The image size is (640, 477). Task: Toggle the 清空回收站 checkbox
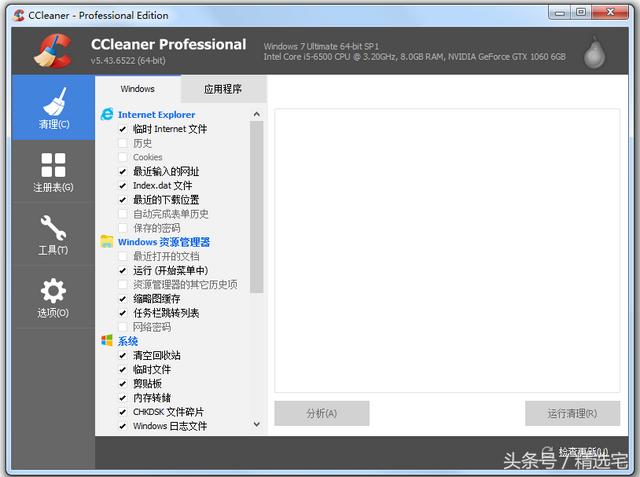(x=123, y=355)
